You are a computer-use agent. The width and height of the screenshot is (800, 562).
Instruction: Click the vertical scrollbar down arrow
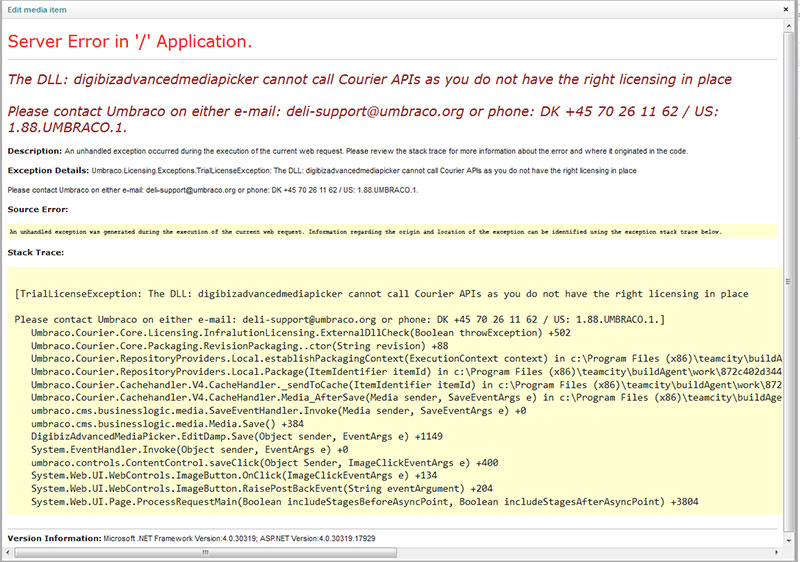(789, 540)
